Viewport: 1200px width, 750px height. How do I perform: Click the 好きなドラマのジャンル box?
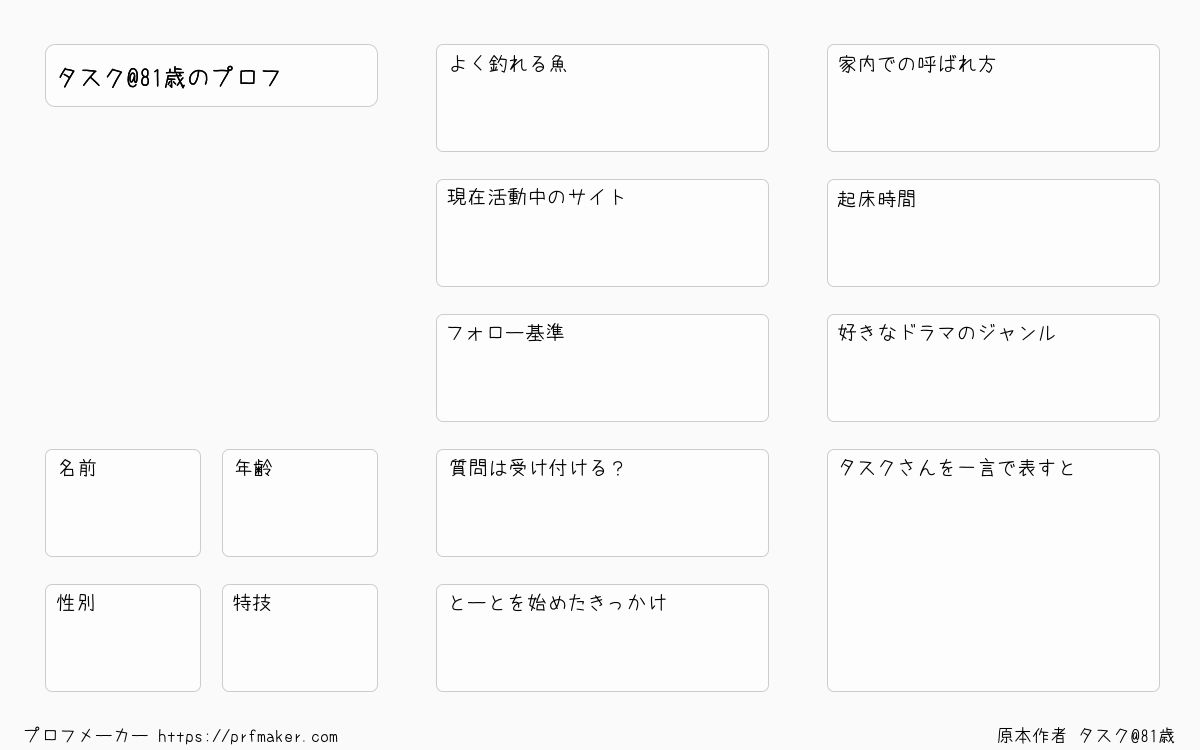click(993, 368)
